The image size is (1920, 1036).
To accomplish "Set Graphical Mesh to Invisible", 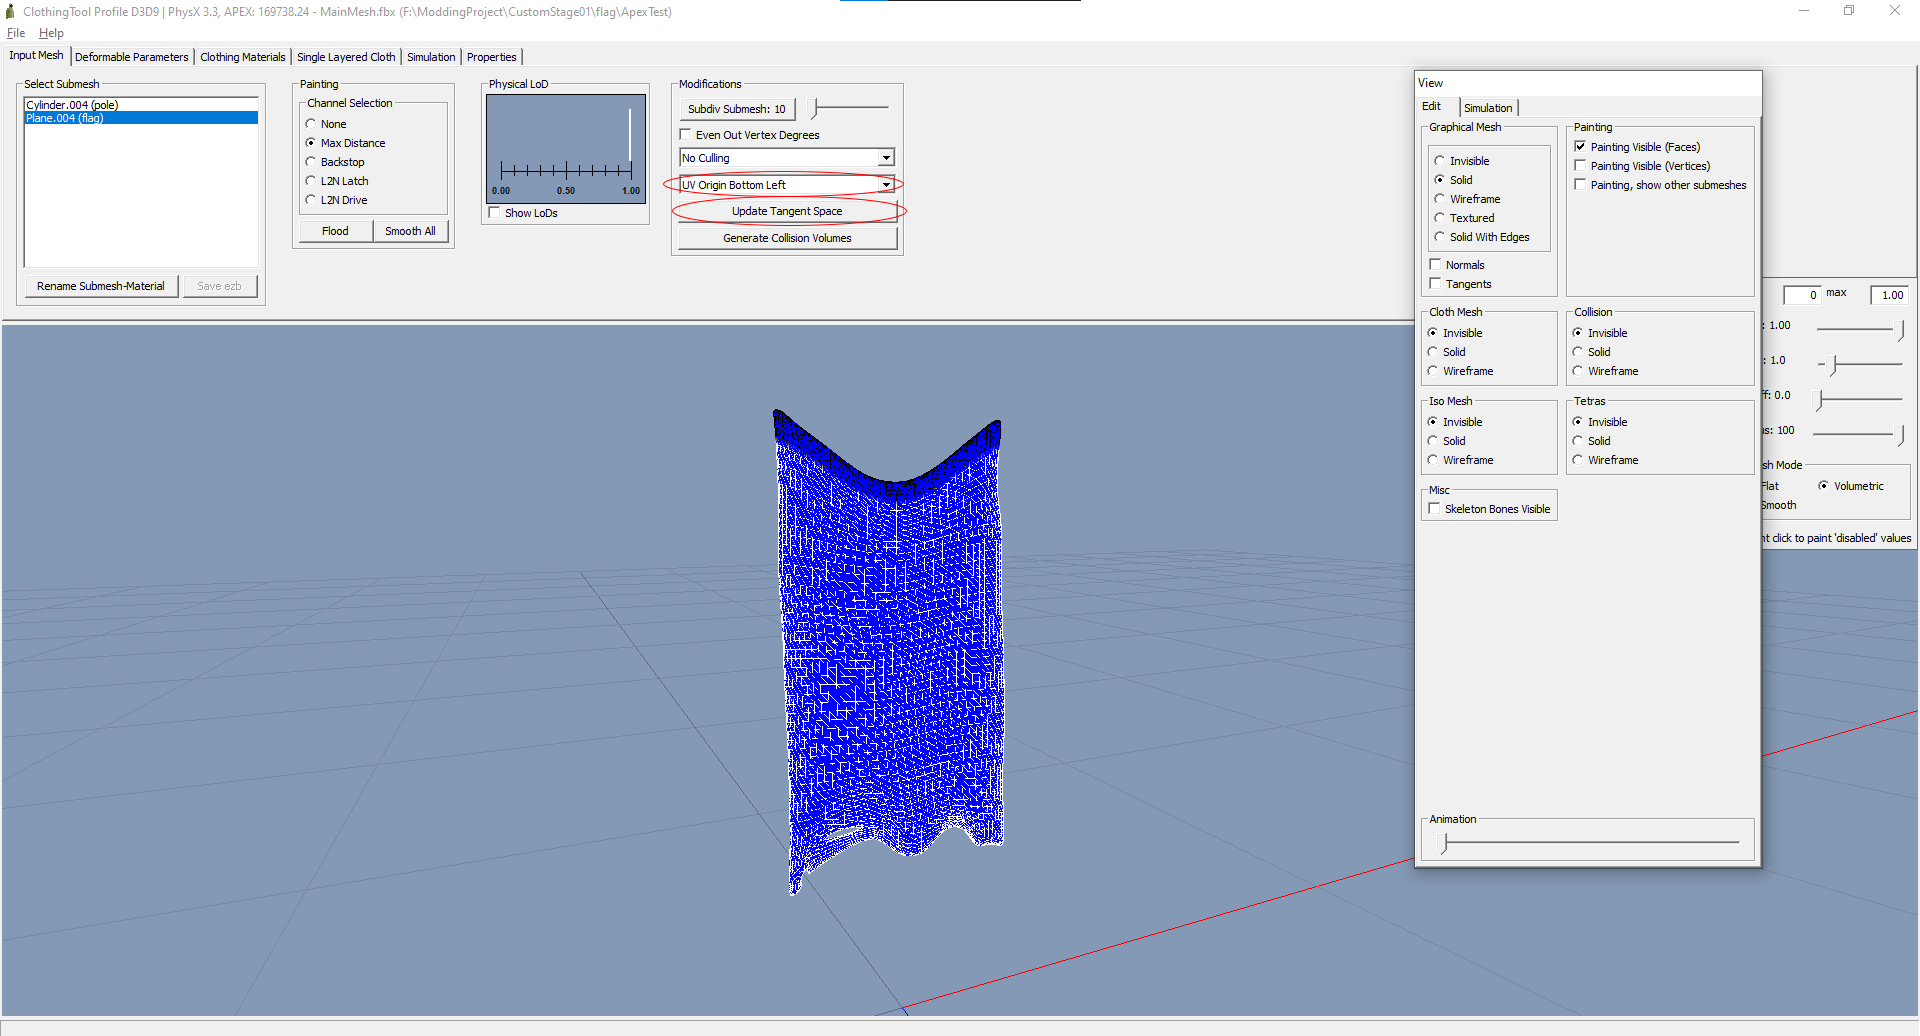I will (1461, 161).
